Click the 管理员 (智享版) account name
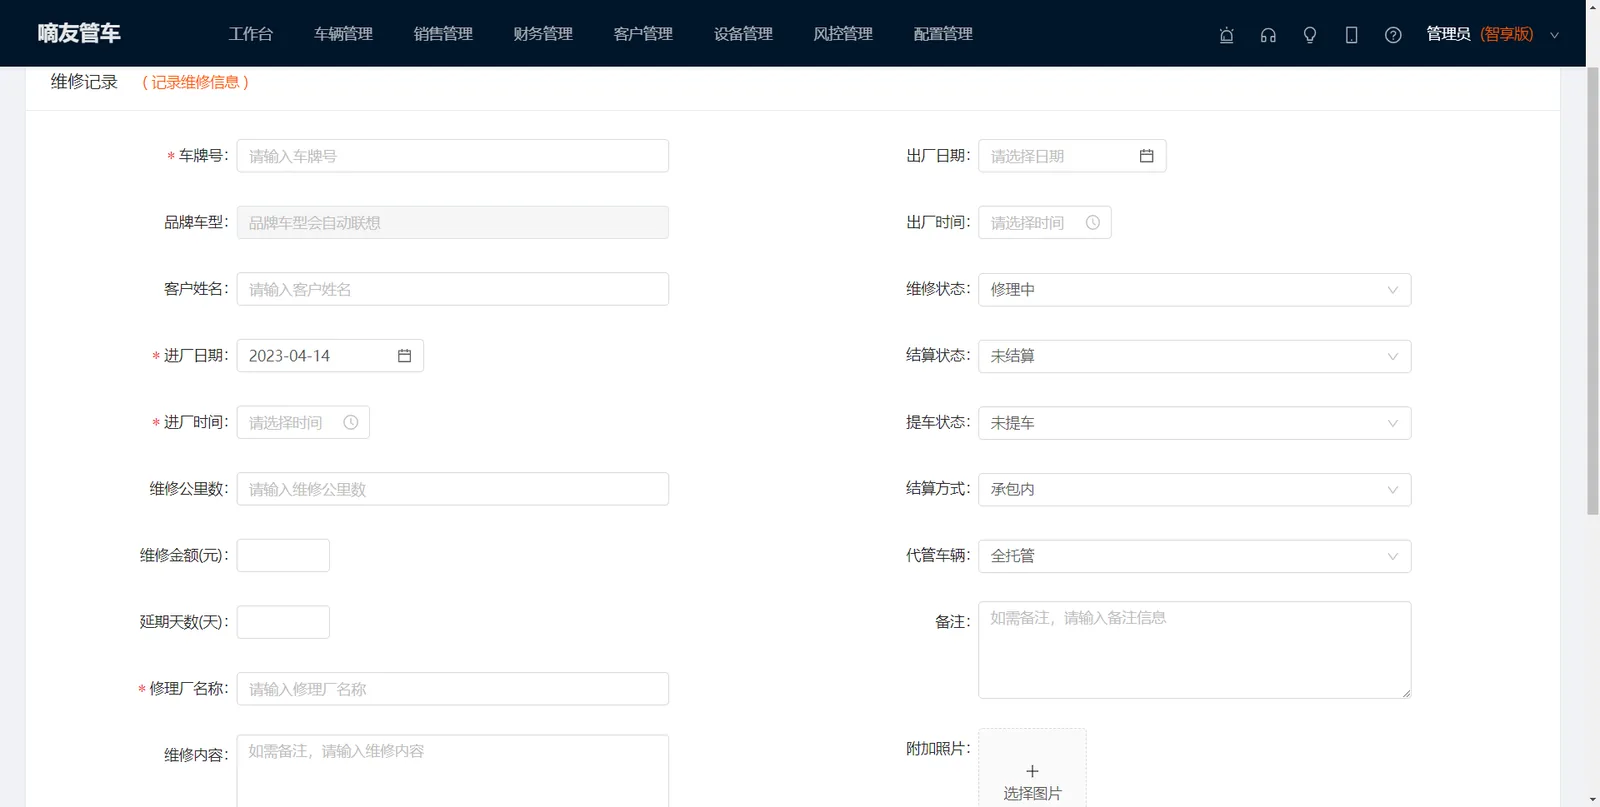 (x=1480, y=34)
